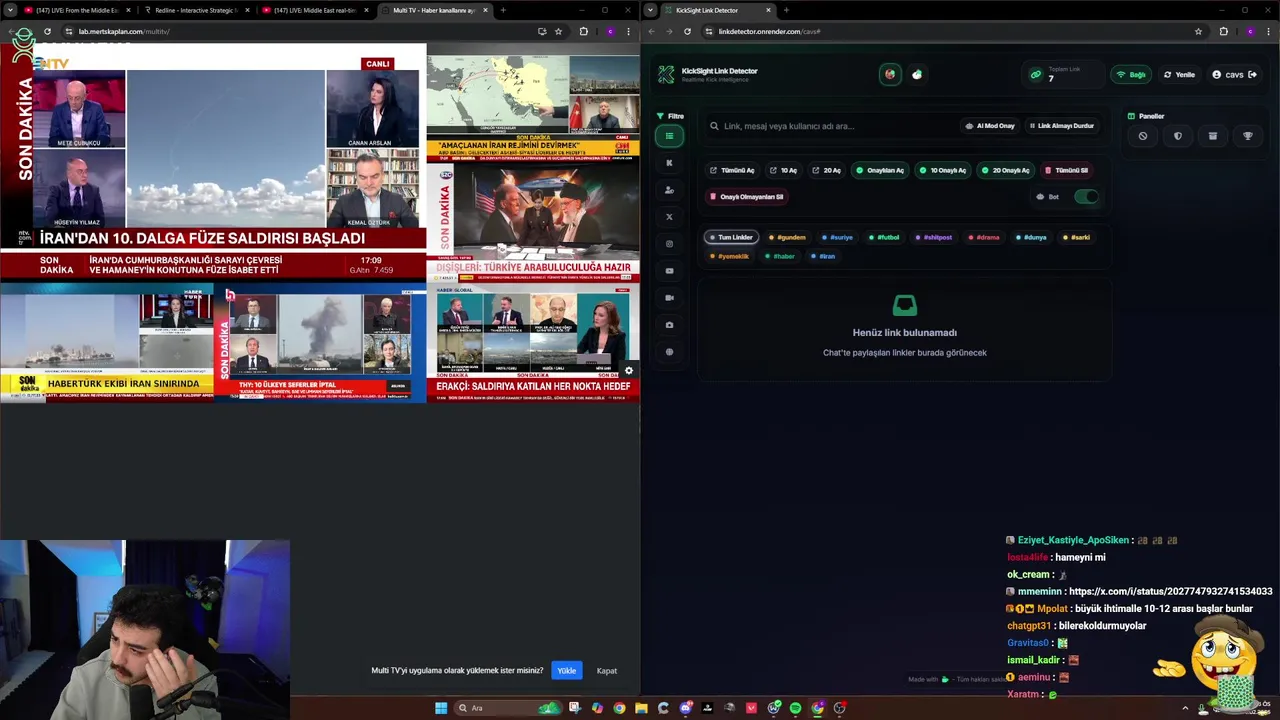The width and height of the screenshot is (1280, 720).
Task: Focus the link search input field
Action: pos(829,126)
